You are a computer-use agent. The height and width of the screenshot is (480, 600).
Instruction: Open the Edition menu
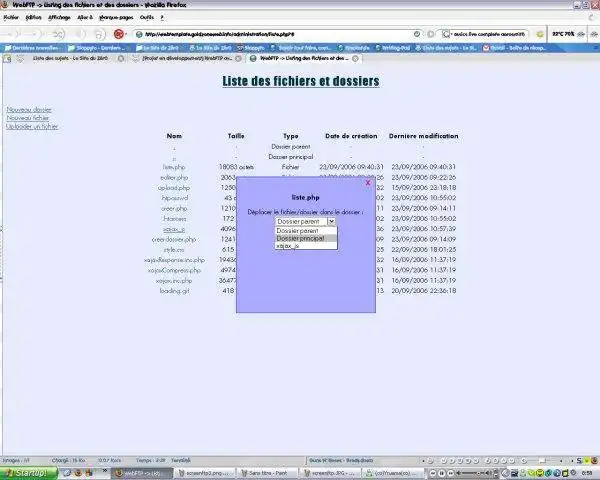[33, 17]
